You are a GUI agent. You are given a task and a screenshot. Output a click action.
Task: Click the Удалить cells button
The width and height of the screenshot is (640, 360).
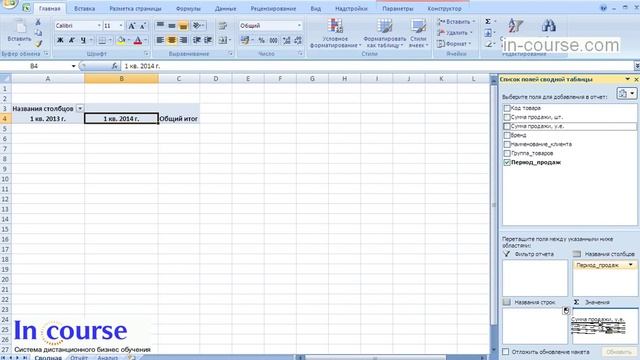click(455, 33)
